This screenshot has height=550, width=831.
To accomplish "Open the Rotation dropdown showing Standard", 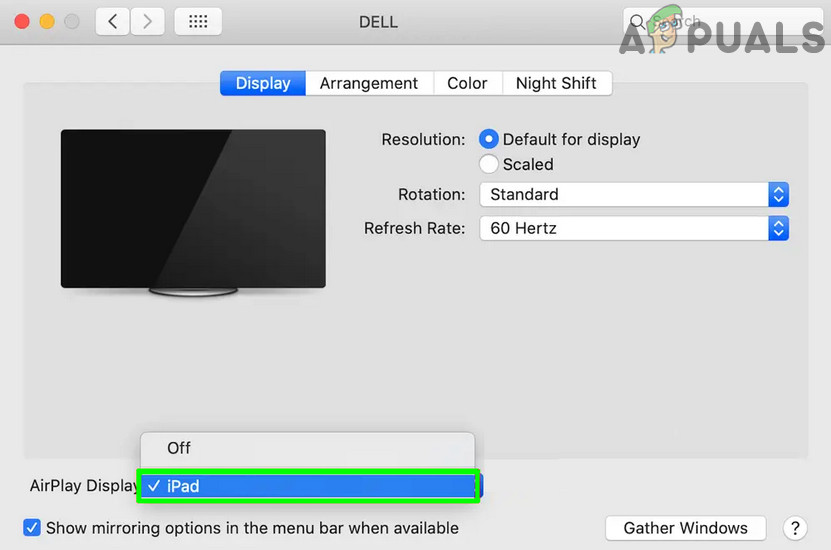I will (x=634, y=194).
